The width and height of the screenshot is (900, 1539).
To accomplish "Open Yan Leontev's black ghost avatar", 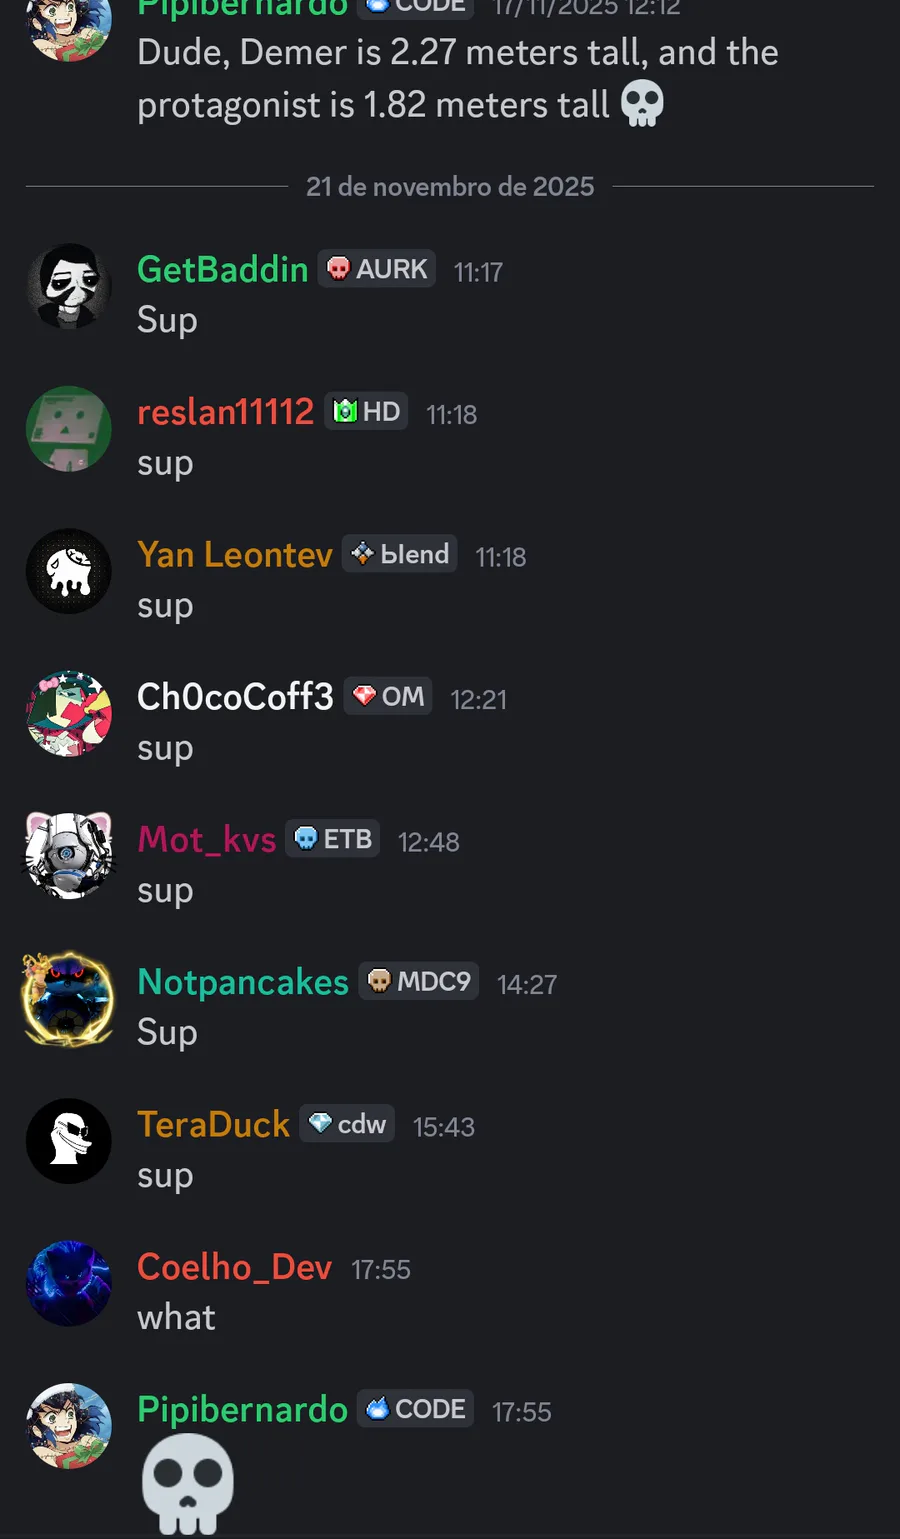I will coord(68,571).
